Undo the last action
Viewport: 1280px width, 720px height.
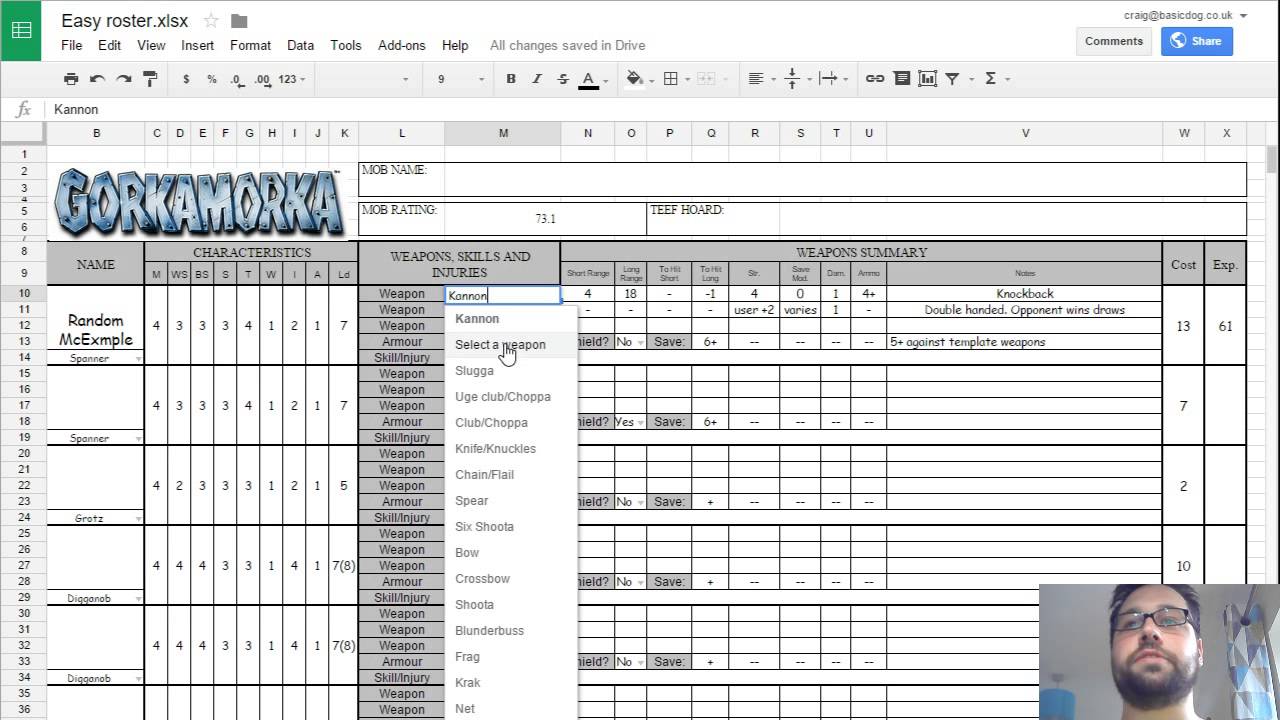point(97,79)
